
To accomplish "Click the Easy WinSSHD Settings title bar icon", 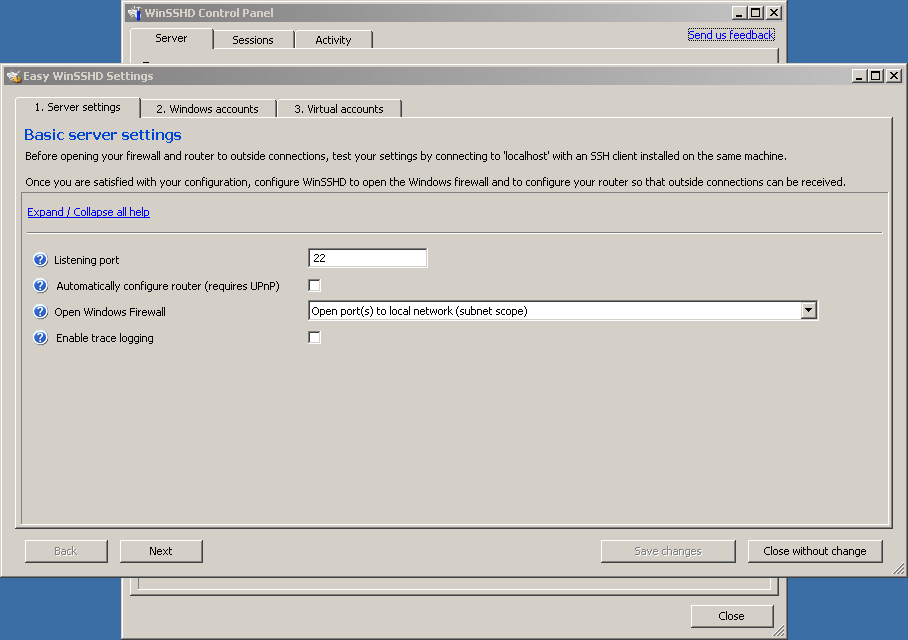I will (12, 75).
